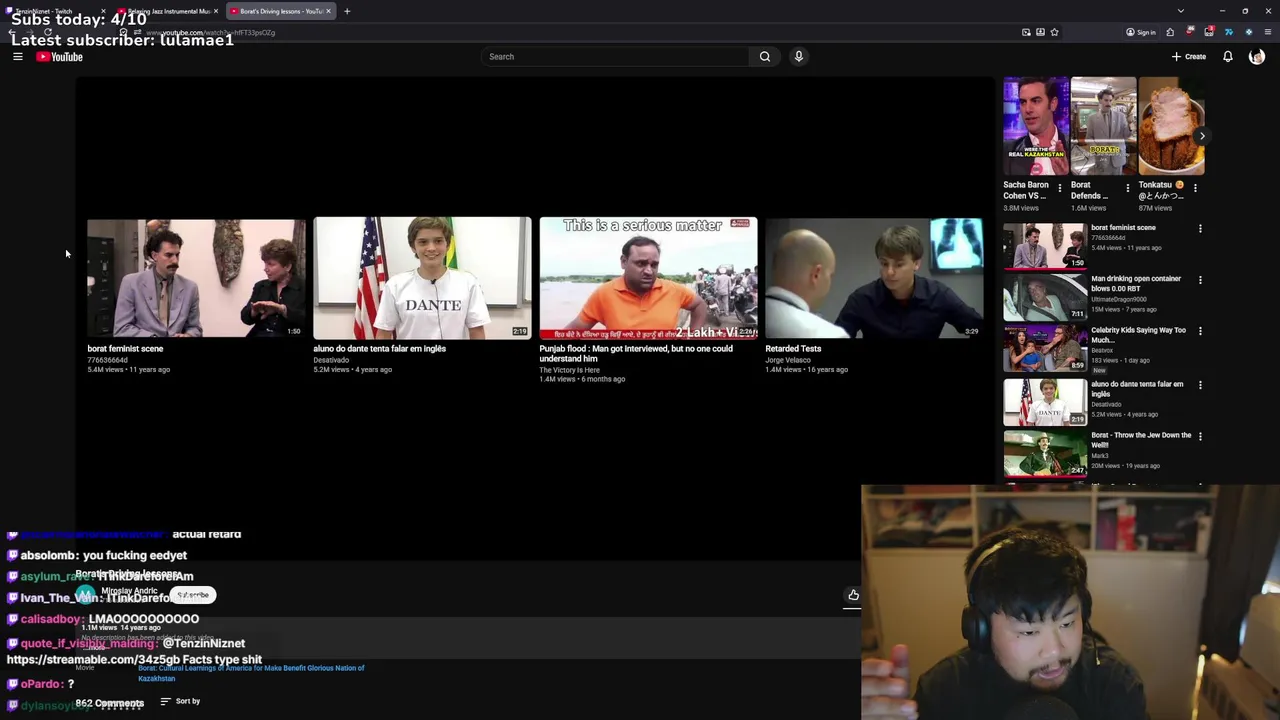
Task: Open the Borat Cultural Learnings movie link
Action: [251, 673]
